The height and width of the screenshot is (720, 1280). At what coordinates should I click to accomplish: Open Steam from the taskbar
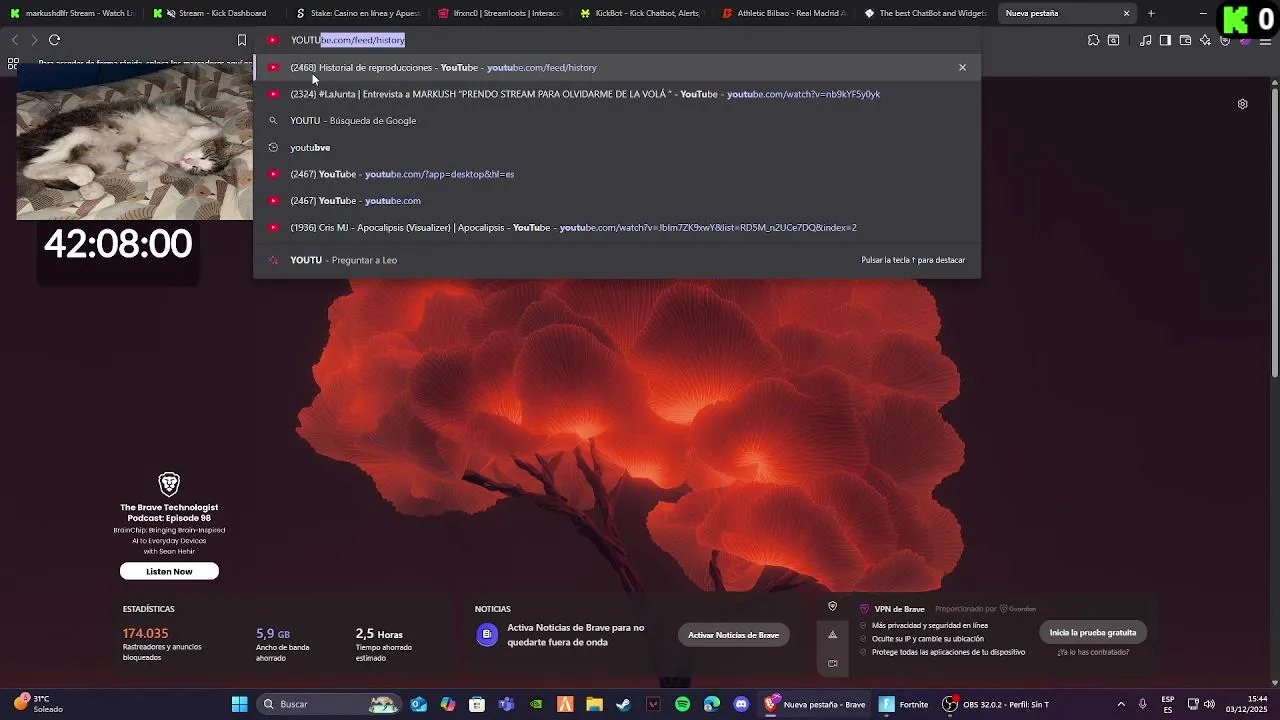pyautogui.click(x=623, y=704)
